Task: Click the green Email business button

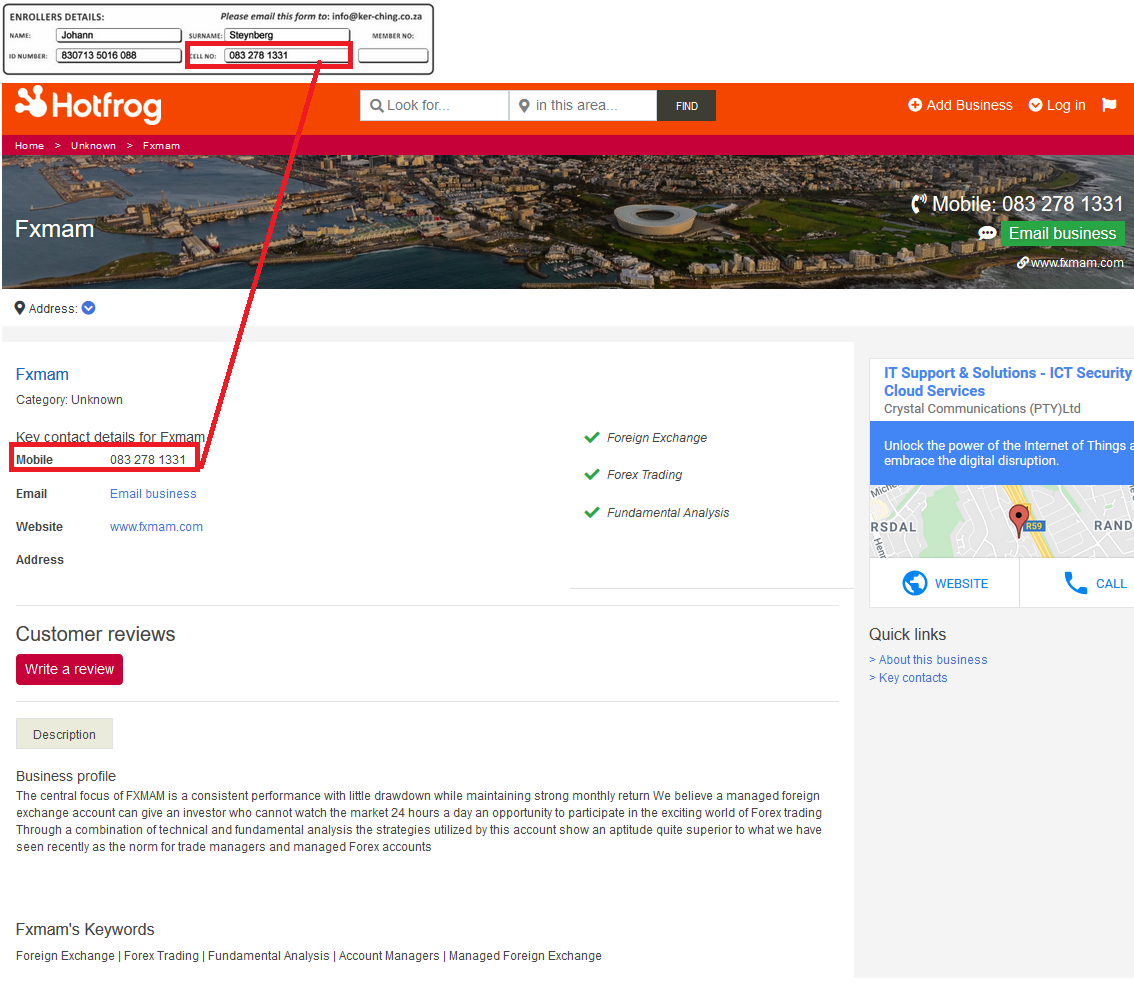Action: 1062,233
